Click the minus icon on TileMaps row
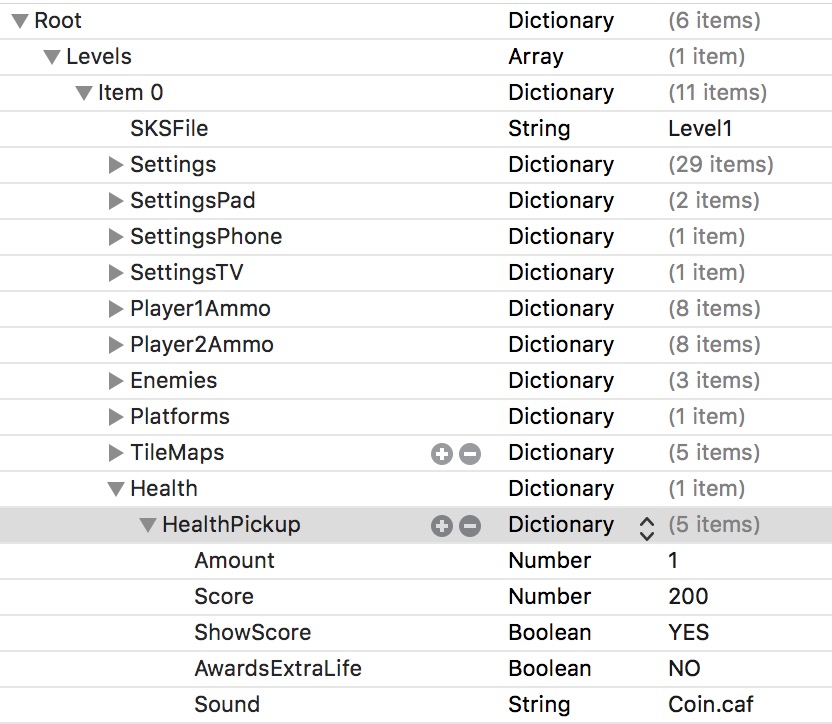The width and height of the screenshot is (832, 724). pos(469,454)
